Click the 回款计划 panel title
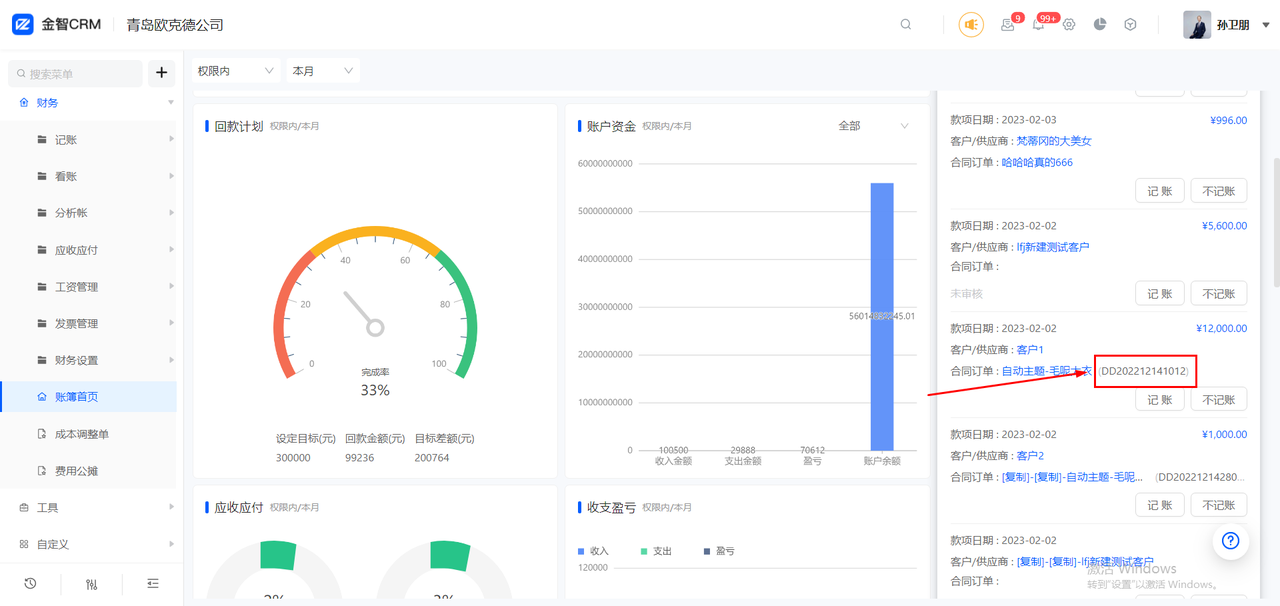This screenshot has width=1280, height=606. point(239,126)
